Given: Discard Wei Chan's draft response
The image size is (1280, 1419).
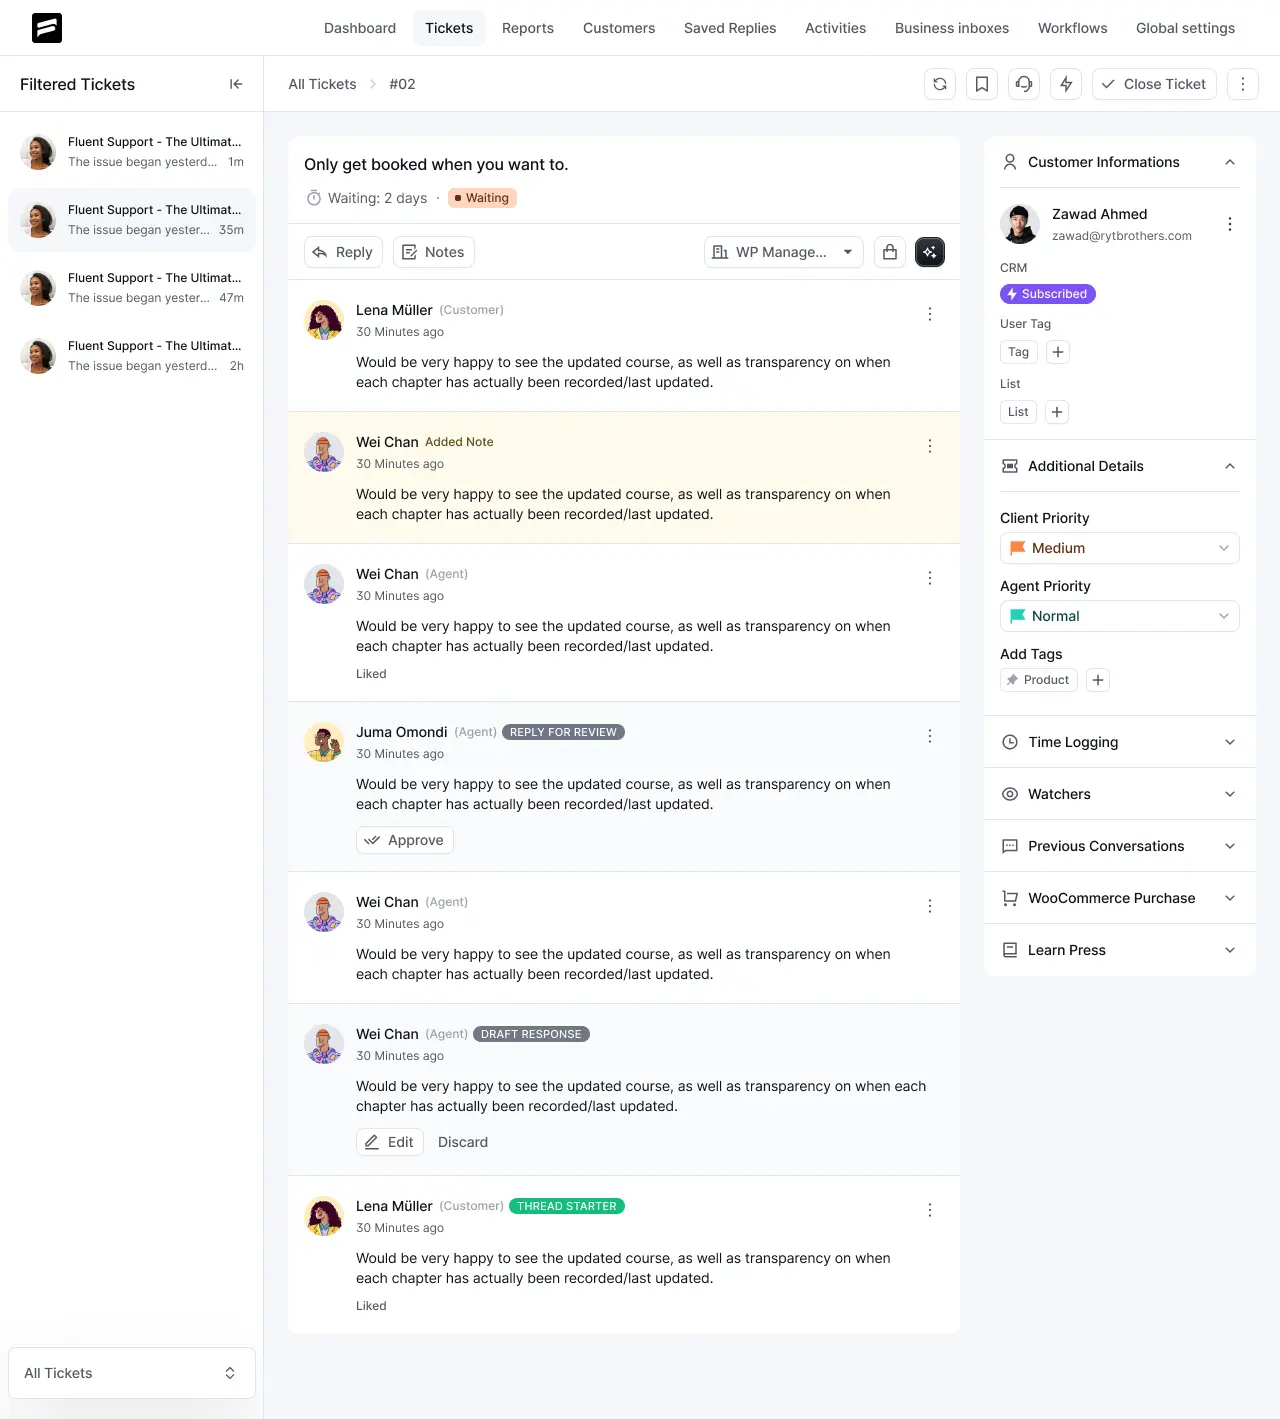Looking at the screenshot, I should click(x=463, y=1141).
